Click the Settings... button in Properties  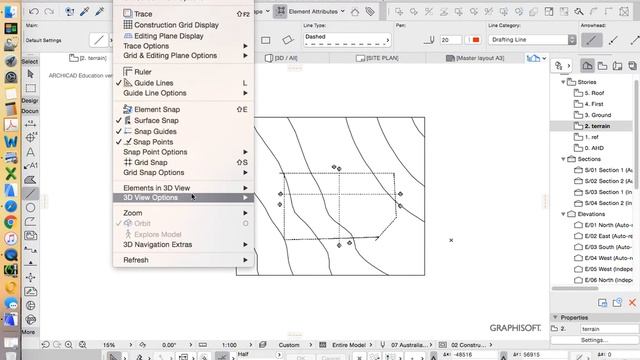tap(594, 340)
